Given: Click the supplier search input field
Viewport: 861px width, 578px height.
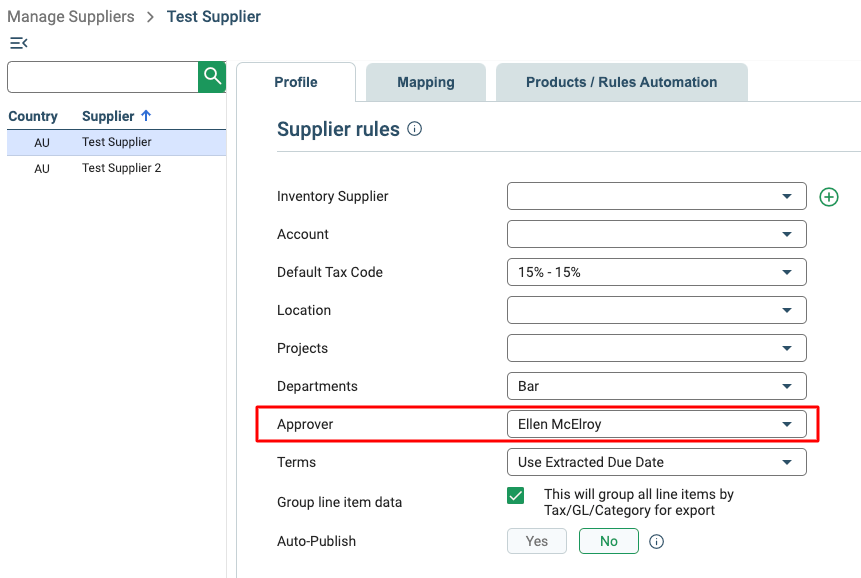Looking at the screenshot, I should (x=103, y=77).
